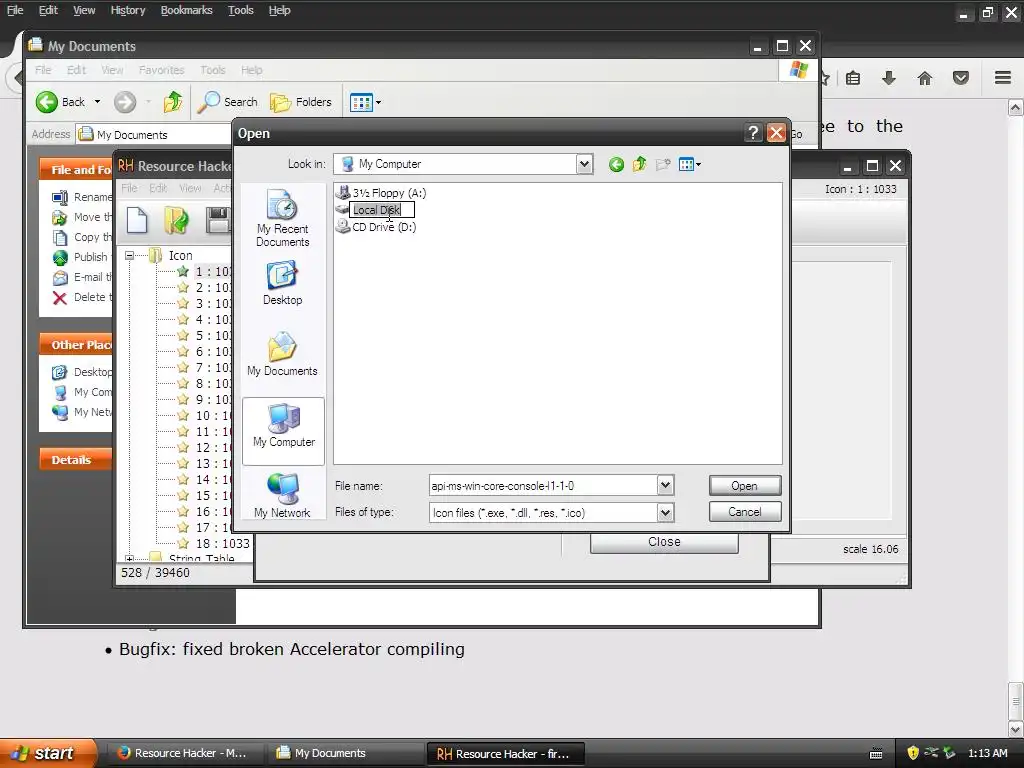Click the Help question mark in Open dialog
The width and height of the screenshot is (1024, 768).
(753, 133)
